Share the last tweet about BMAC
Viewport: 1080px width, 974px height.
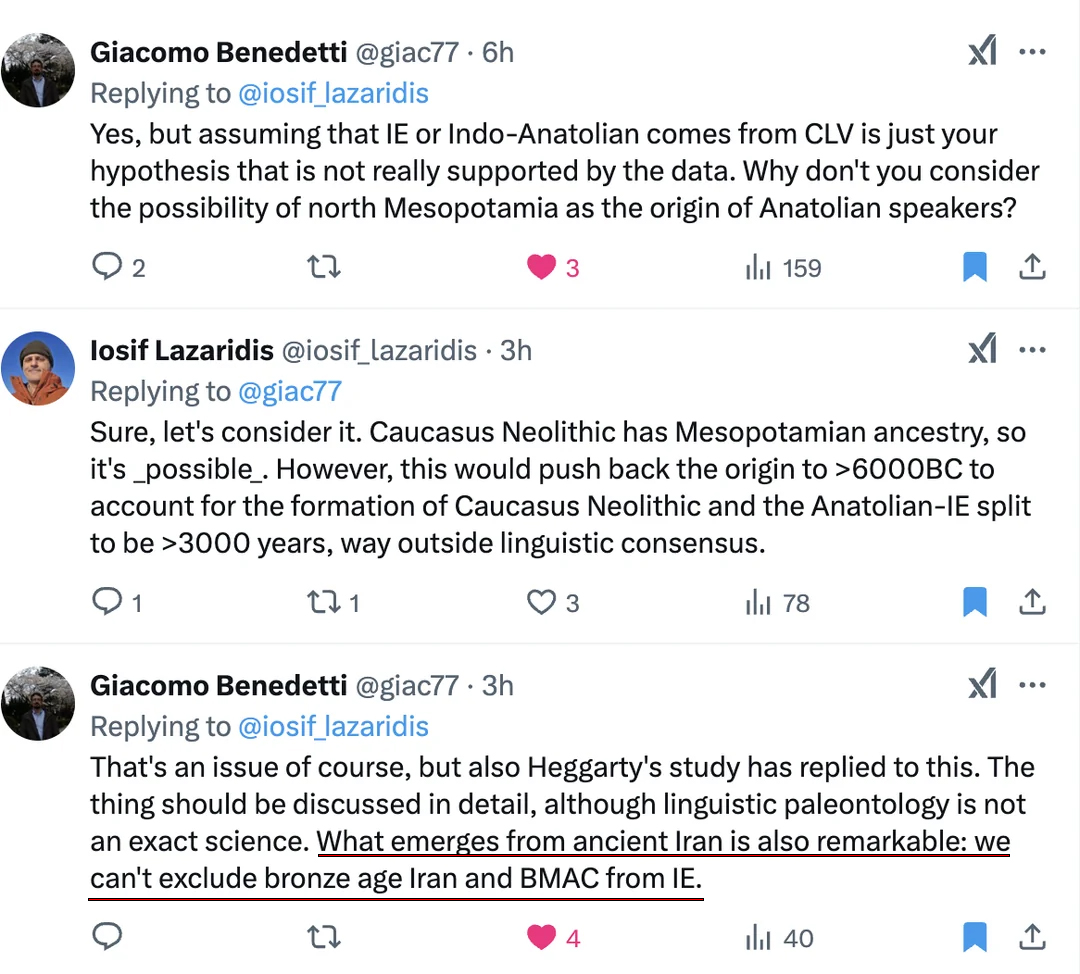(1032, 937)
